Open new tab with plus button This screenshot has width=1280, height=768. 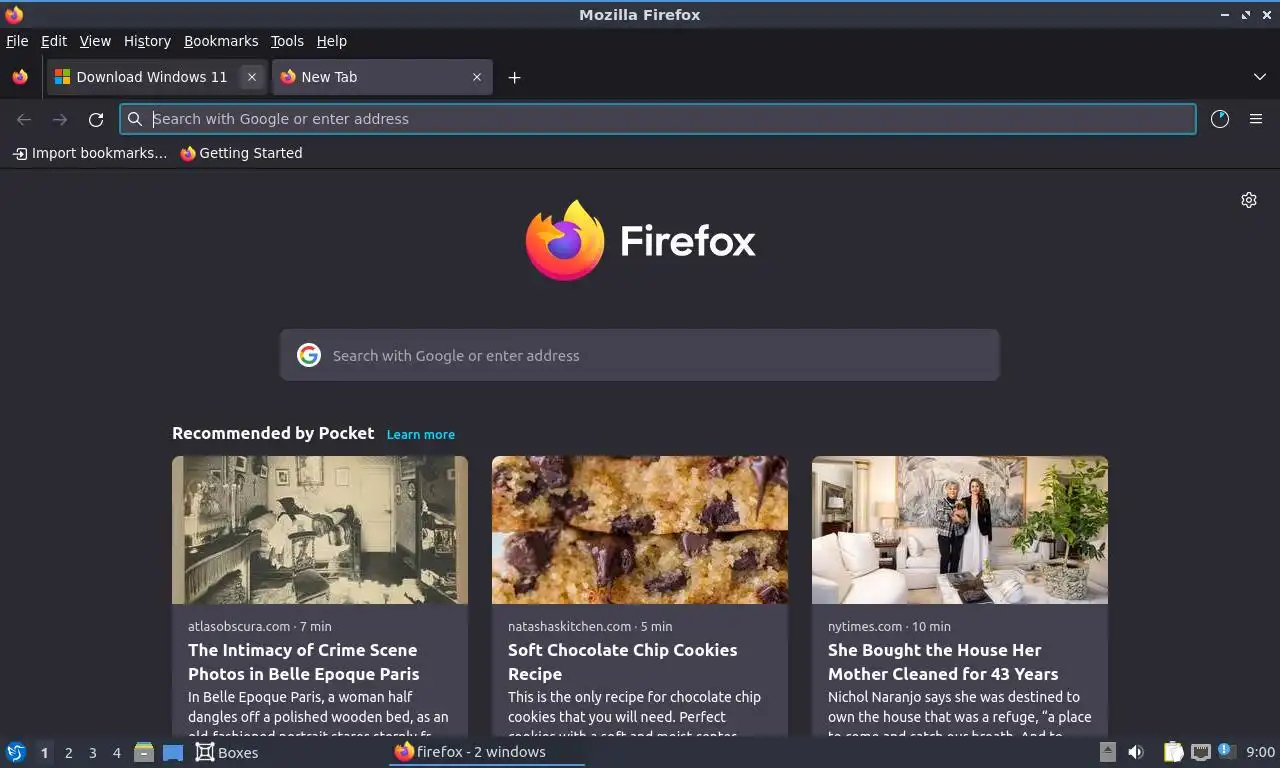click(x=514, y=77)
